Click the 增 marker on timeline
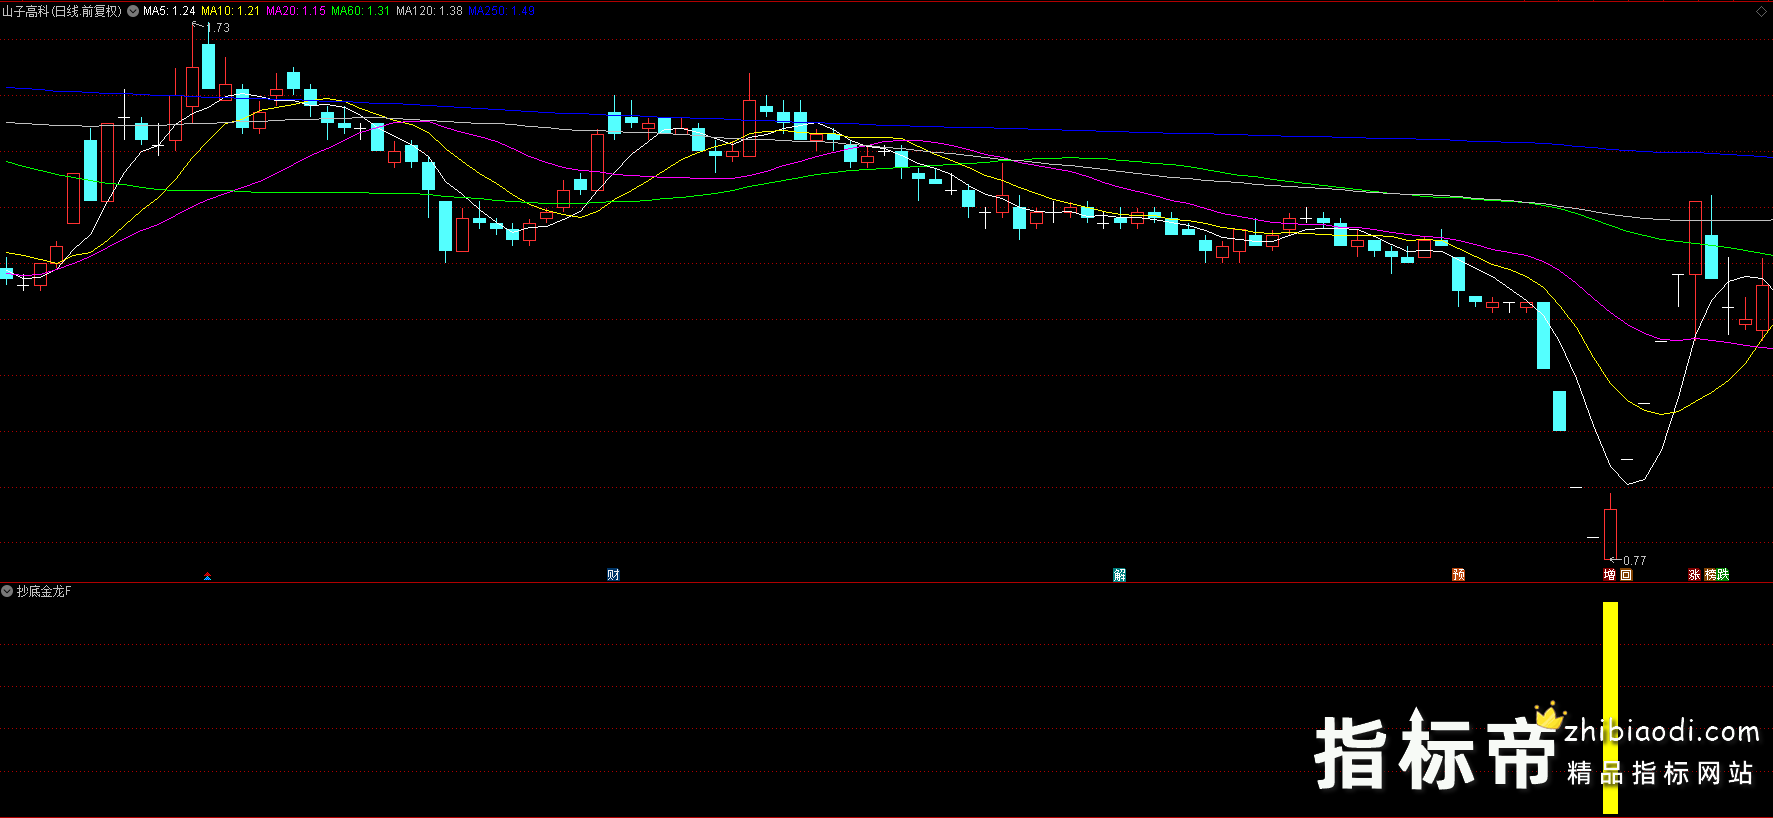 (x=1609, y=575)
